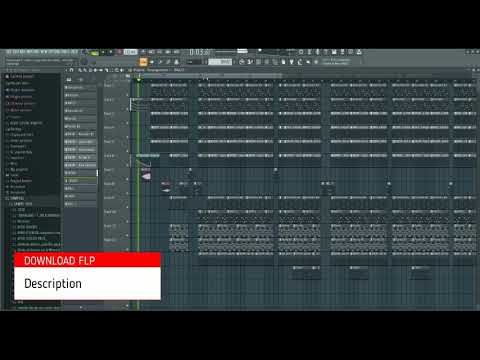This screenshot has width=480, height=360.
Task: Select the playlist Slip tool
Action: (x=101, y=70)
